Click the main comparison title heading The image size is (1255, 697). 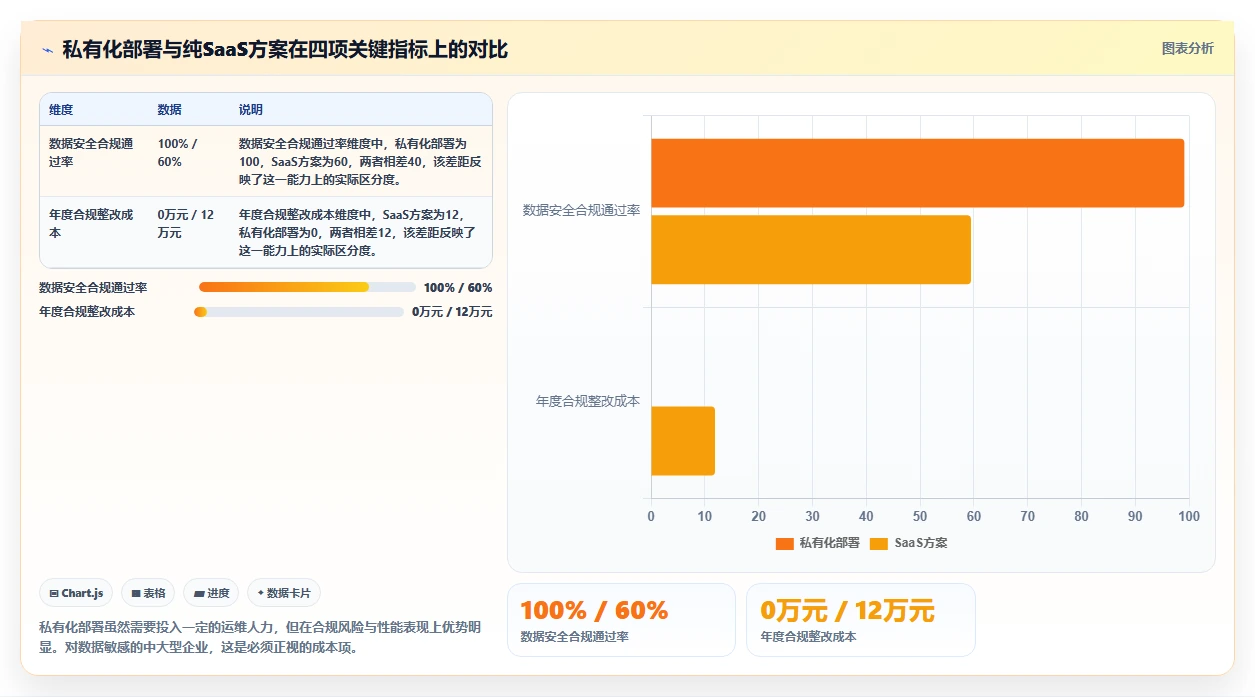click(x=285, y=49)
